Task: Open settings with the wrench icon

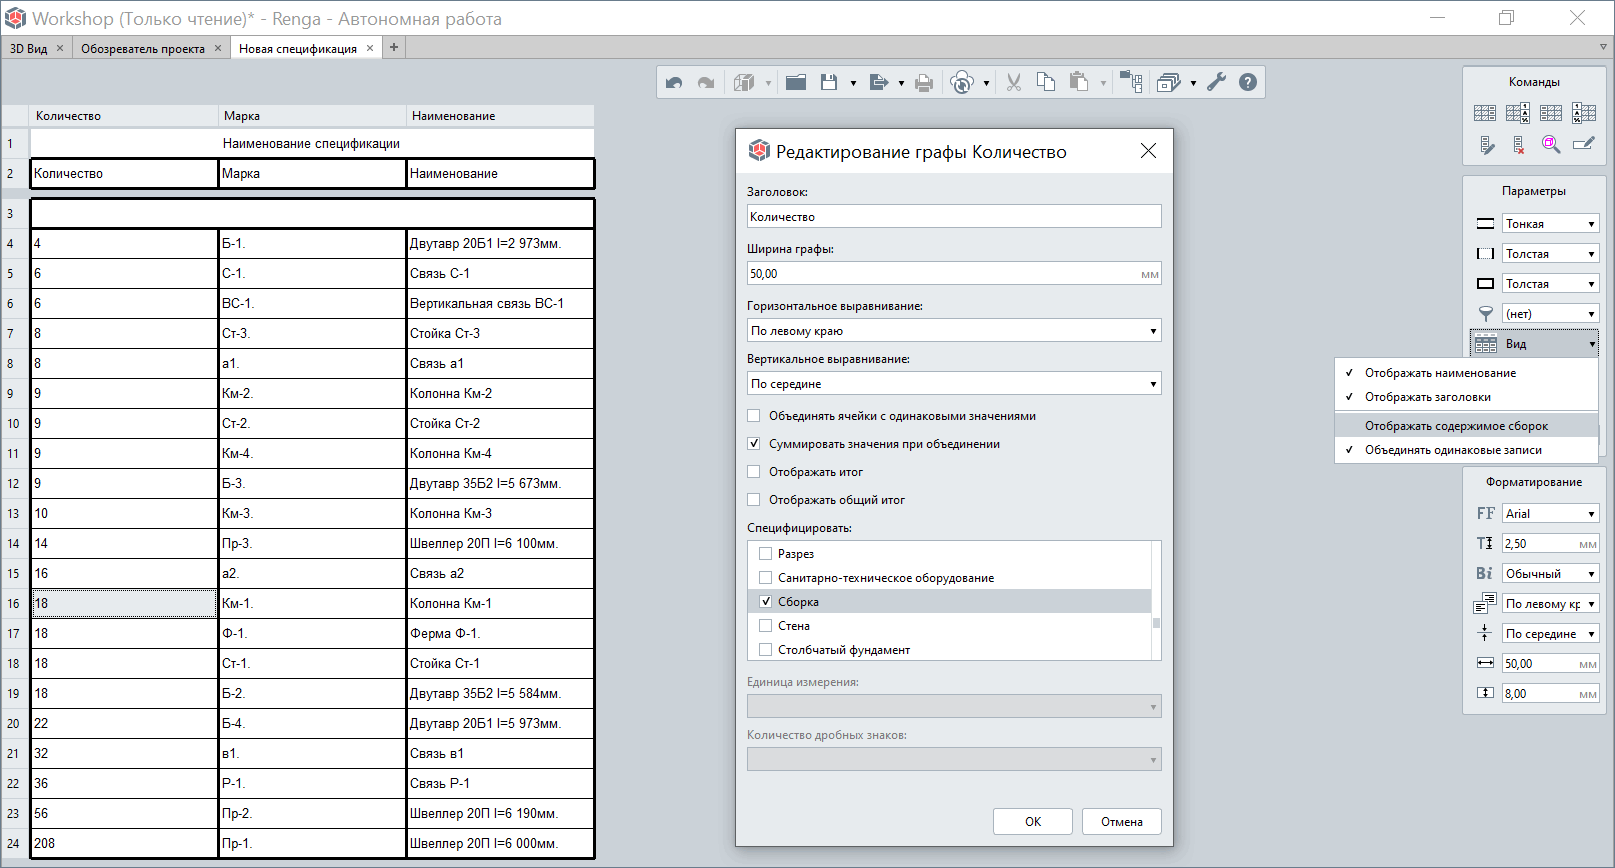Action: (1216, 83)
